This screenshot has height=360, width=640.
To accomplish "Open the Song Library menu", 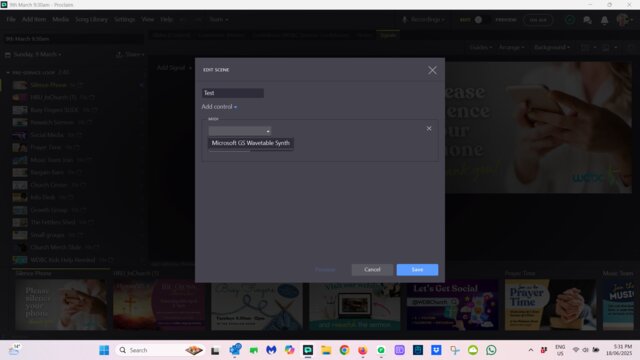I will [91, 20].
